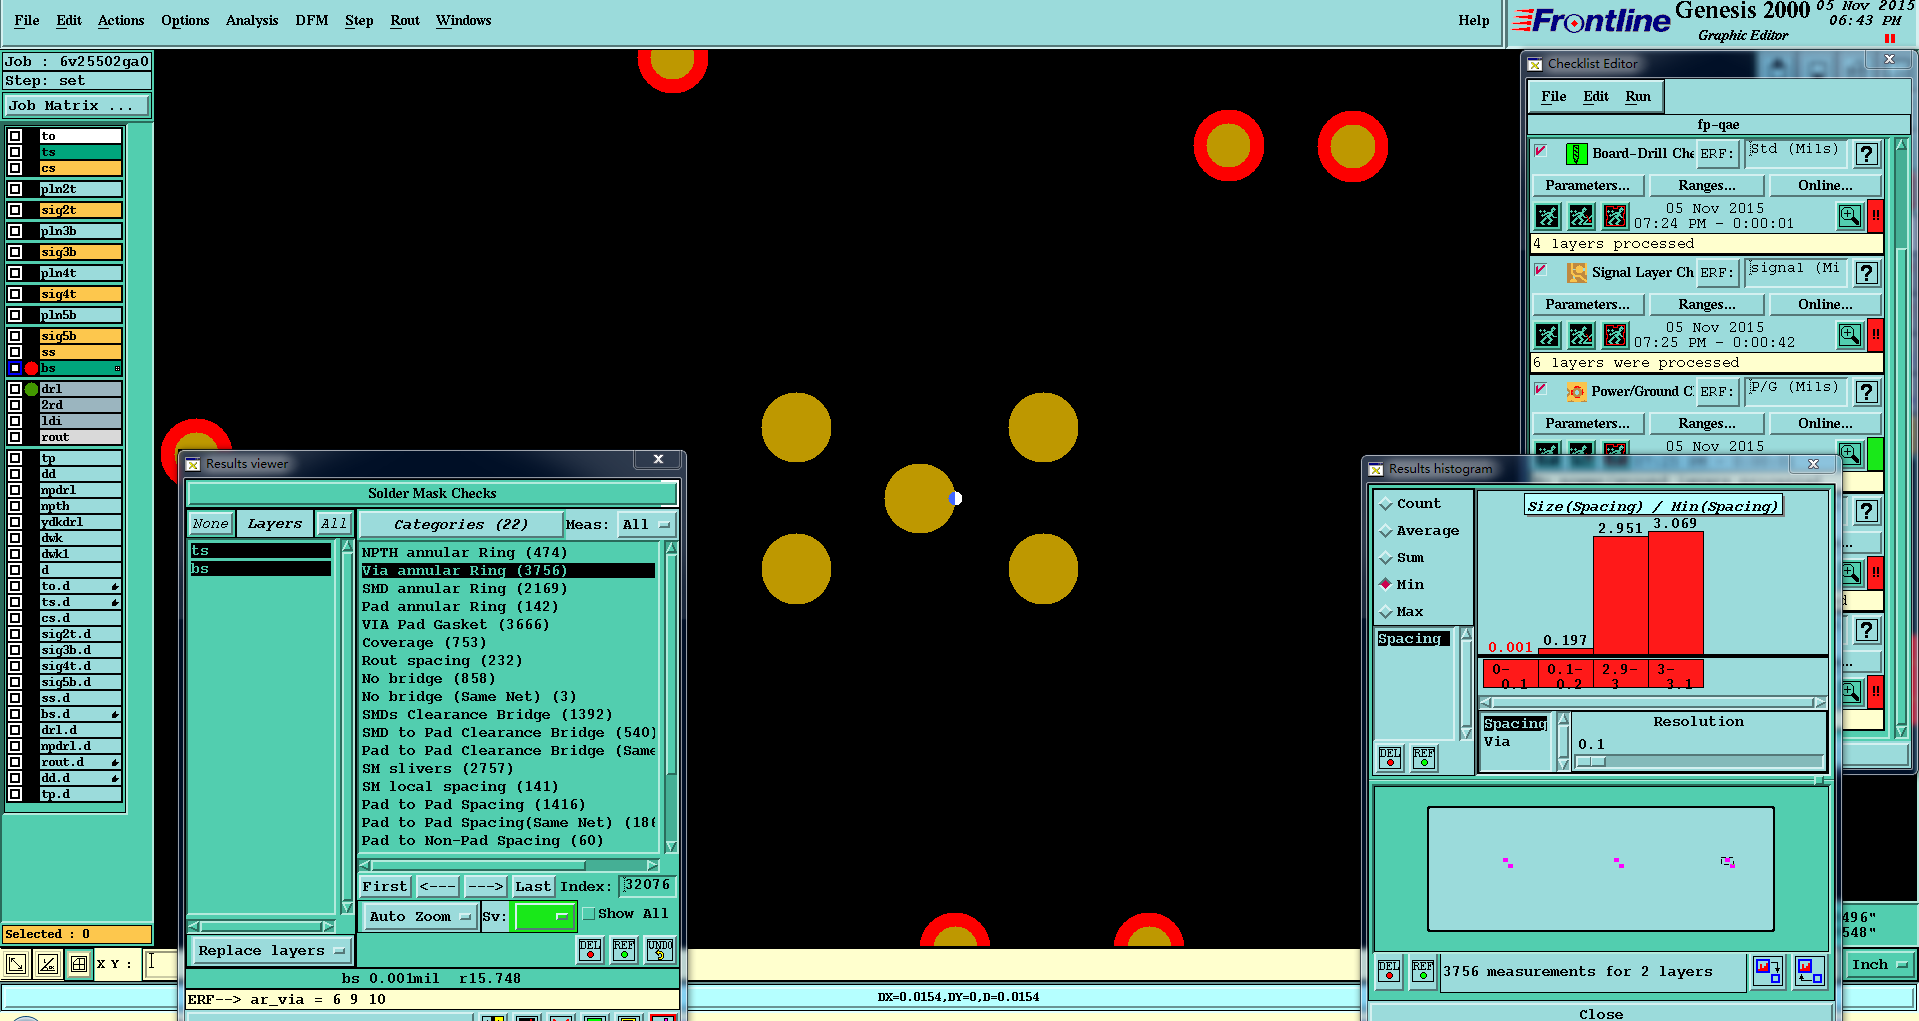1919x1021 pixels.
Task: Click the Resolution slider in histogram
Action: [1699, 762]
